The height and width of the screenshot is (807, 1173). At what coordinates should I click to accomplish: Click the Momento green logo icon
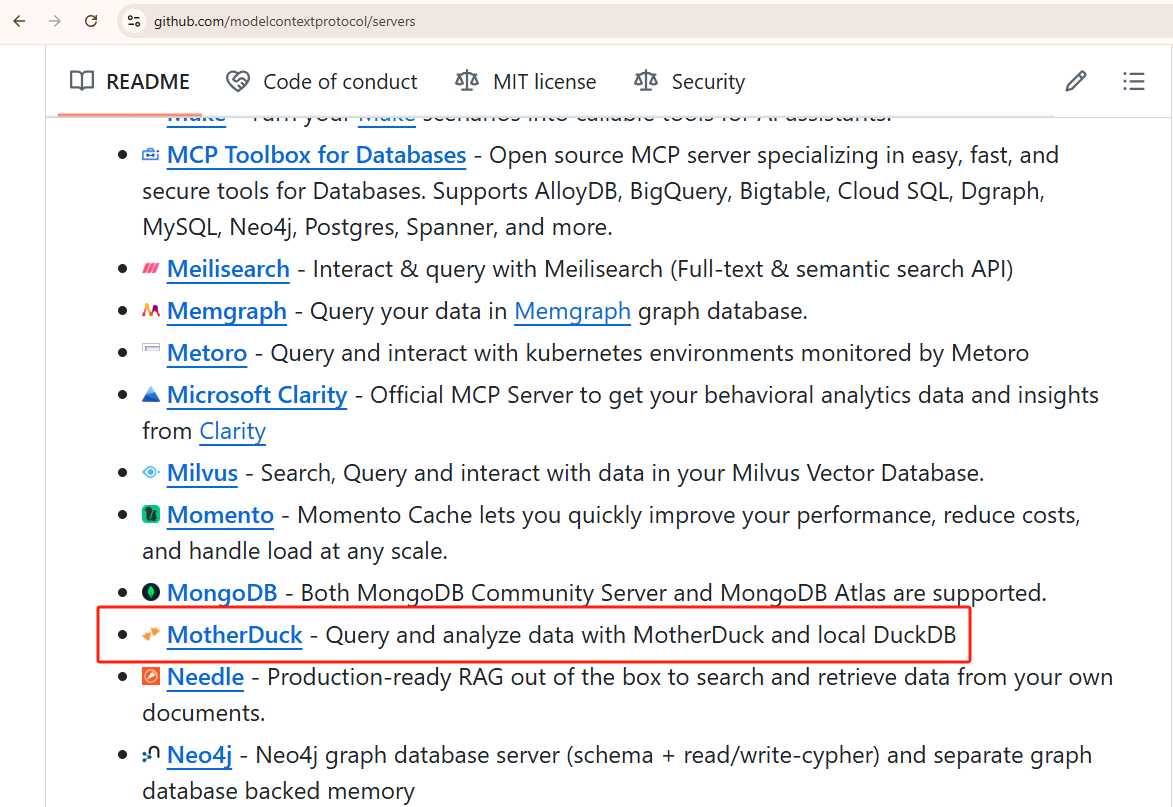(x=151, y=515)
